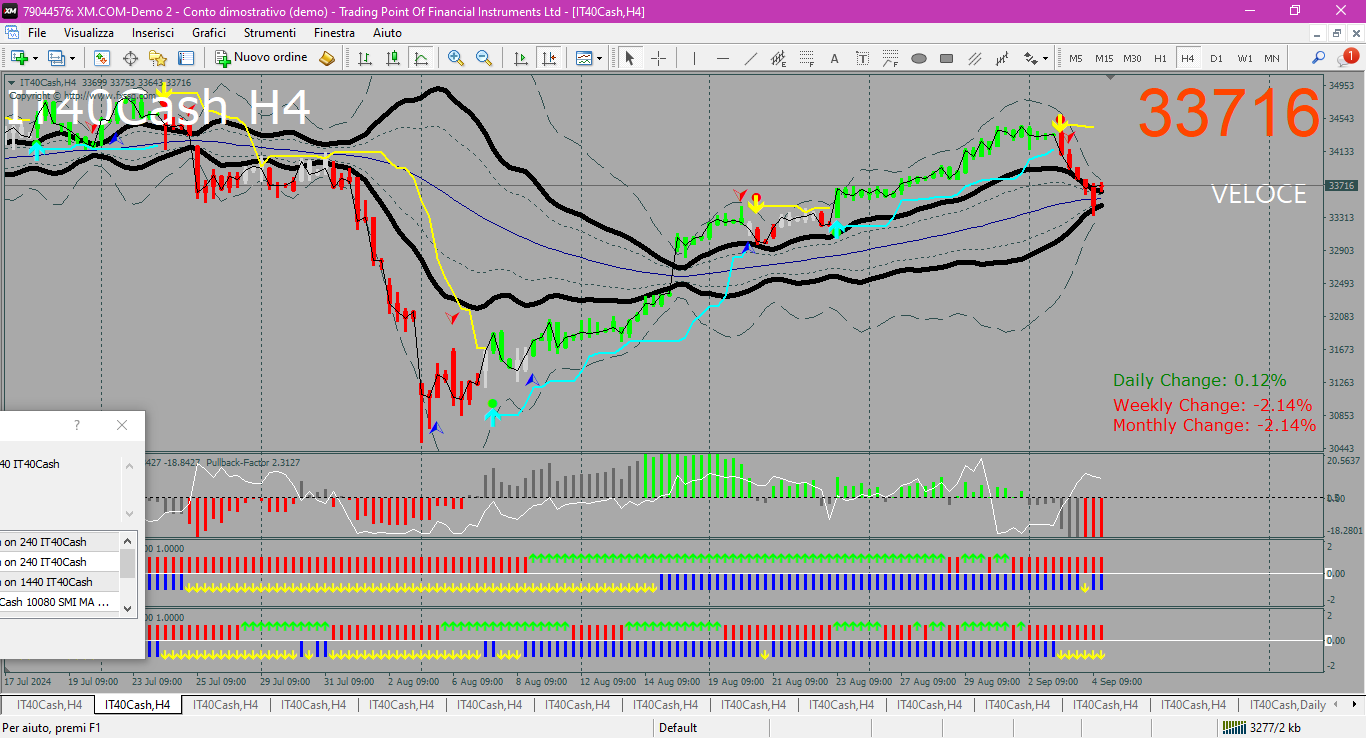Select the rectangle drawing tool
Screen dimensions: 1366x738
coord(947,58)
